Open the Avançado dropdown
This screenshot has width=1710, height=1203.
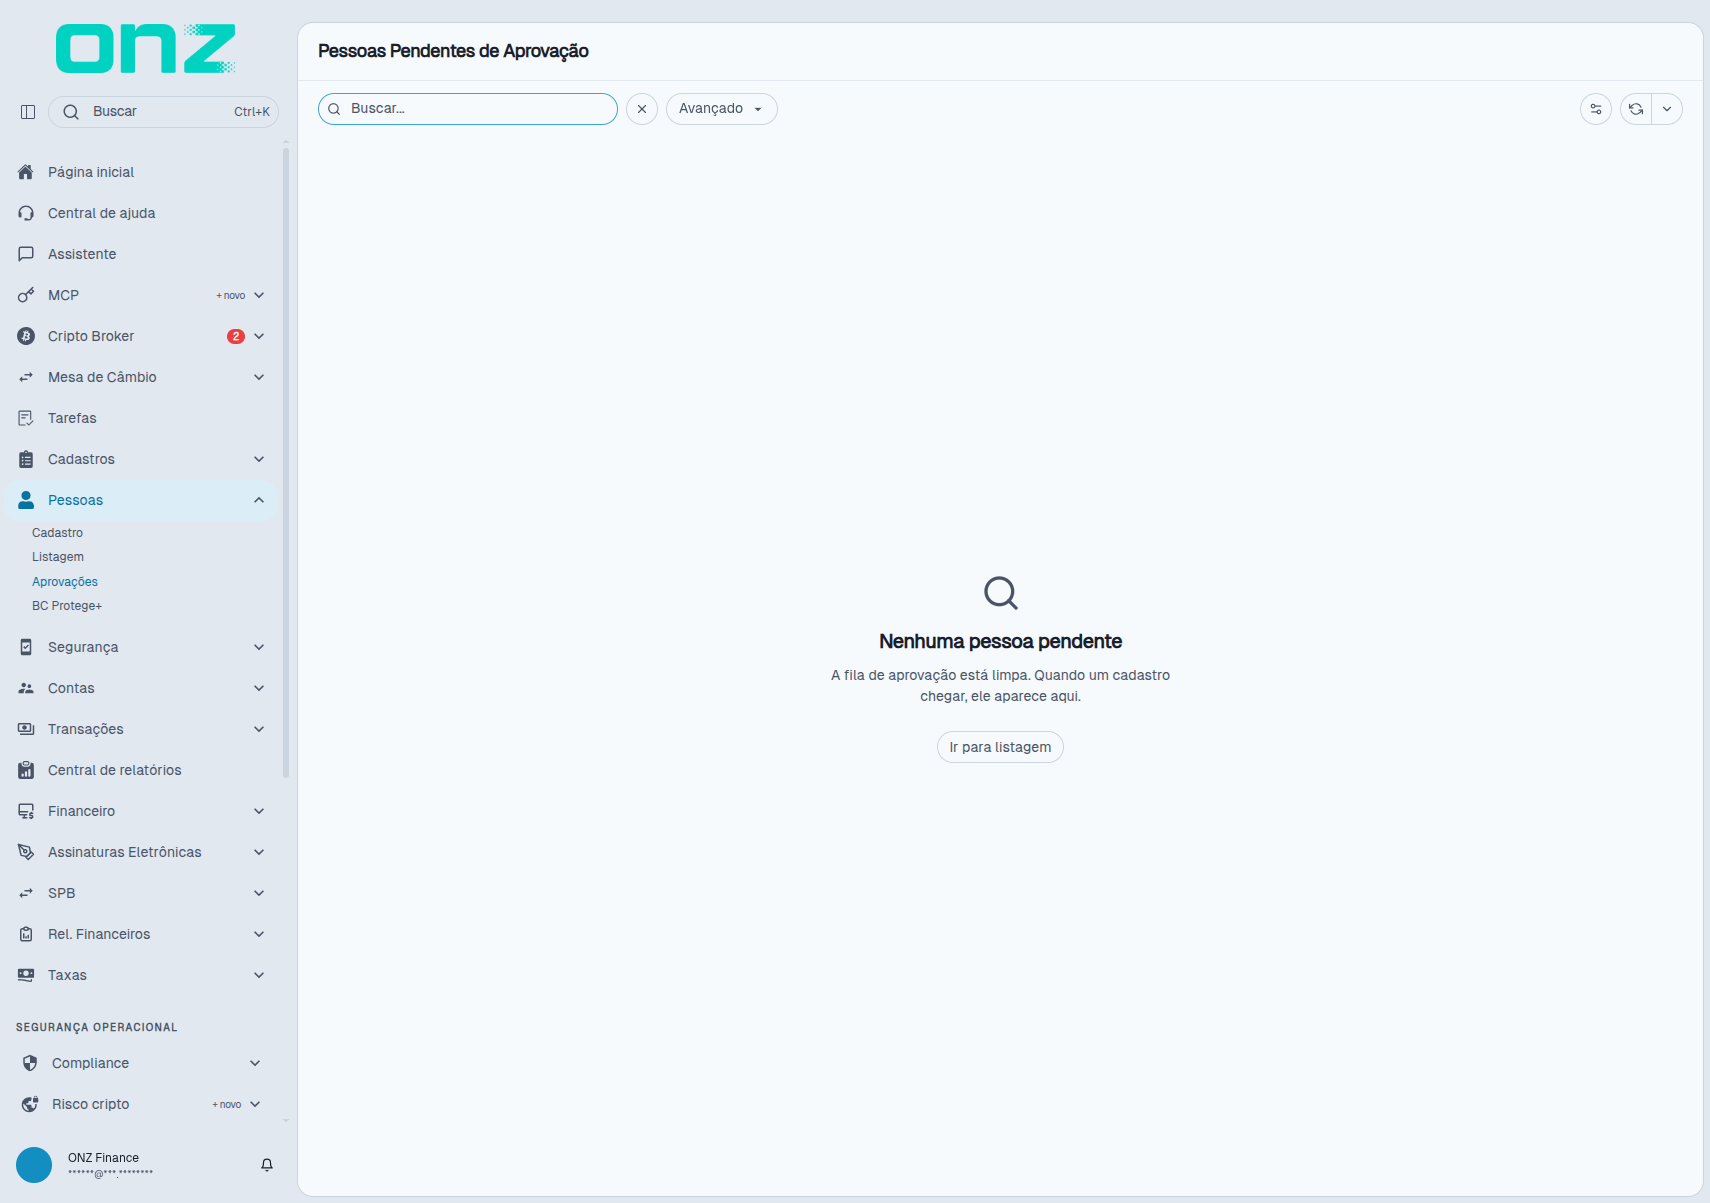coord(722,109)
